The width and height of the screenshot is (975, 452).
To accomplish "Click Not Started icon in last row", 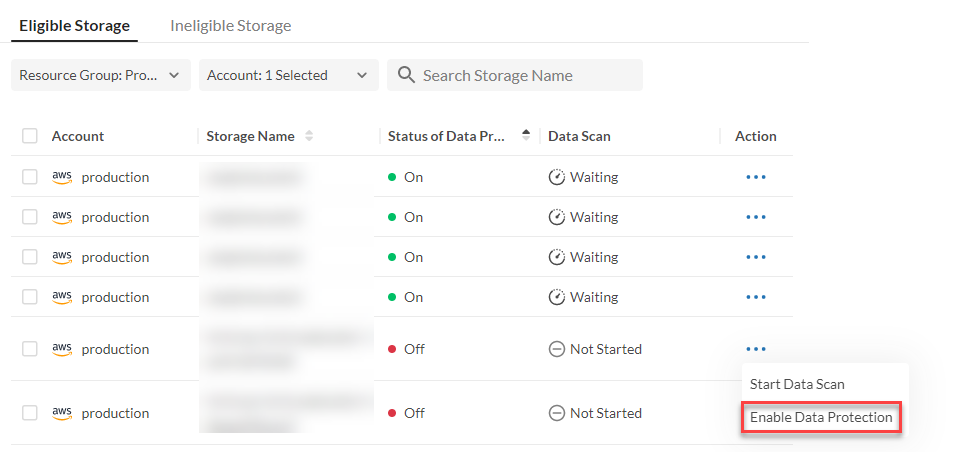I will click(x=557, y=413).
